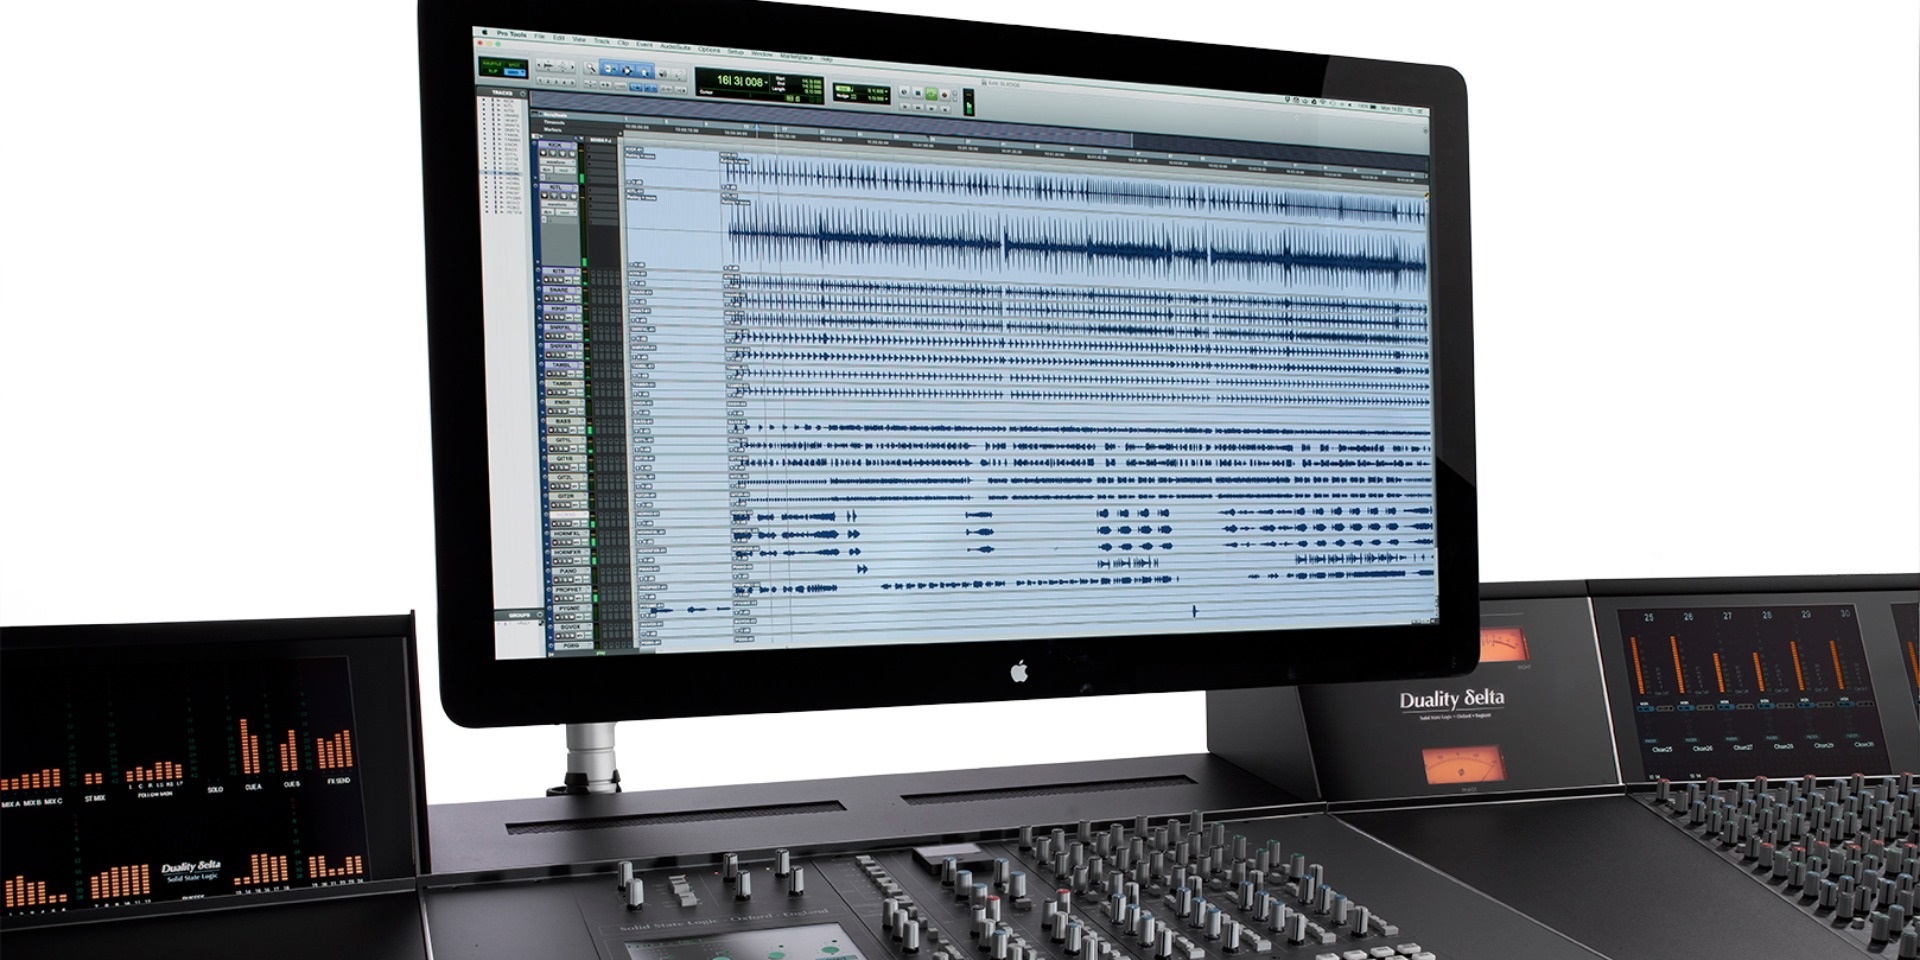Record-enable the KICK track
Viewport: 1920px width, 960px height.
(x=543, y=153)
